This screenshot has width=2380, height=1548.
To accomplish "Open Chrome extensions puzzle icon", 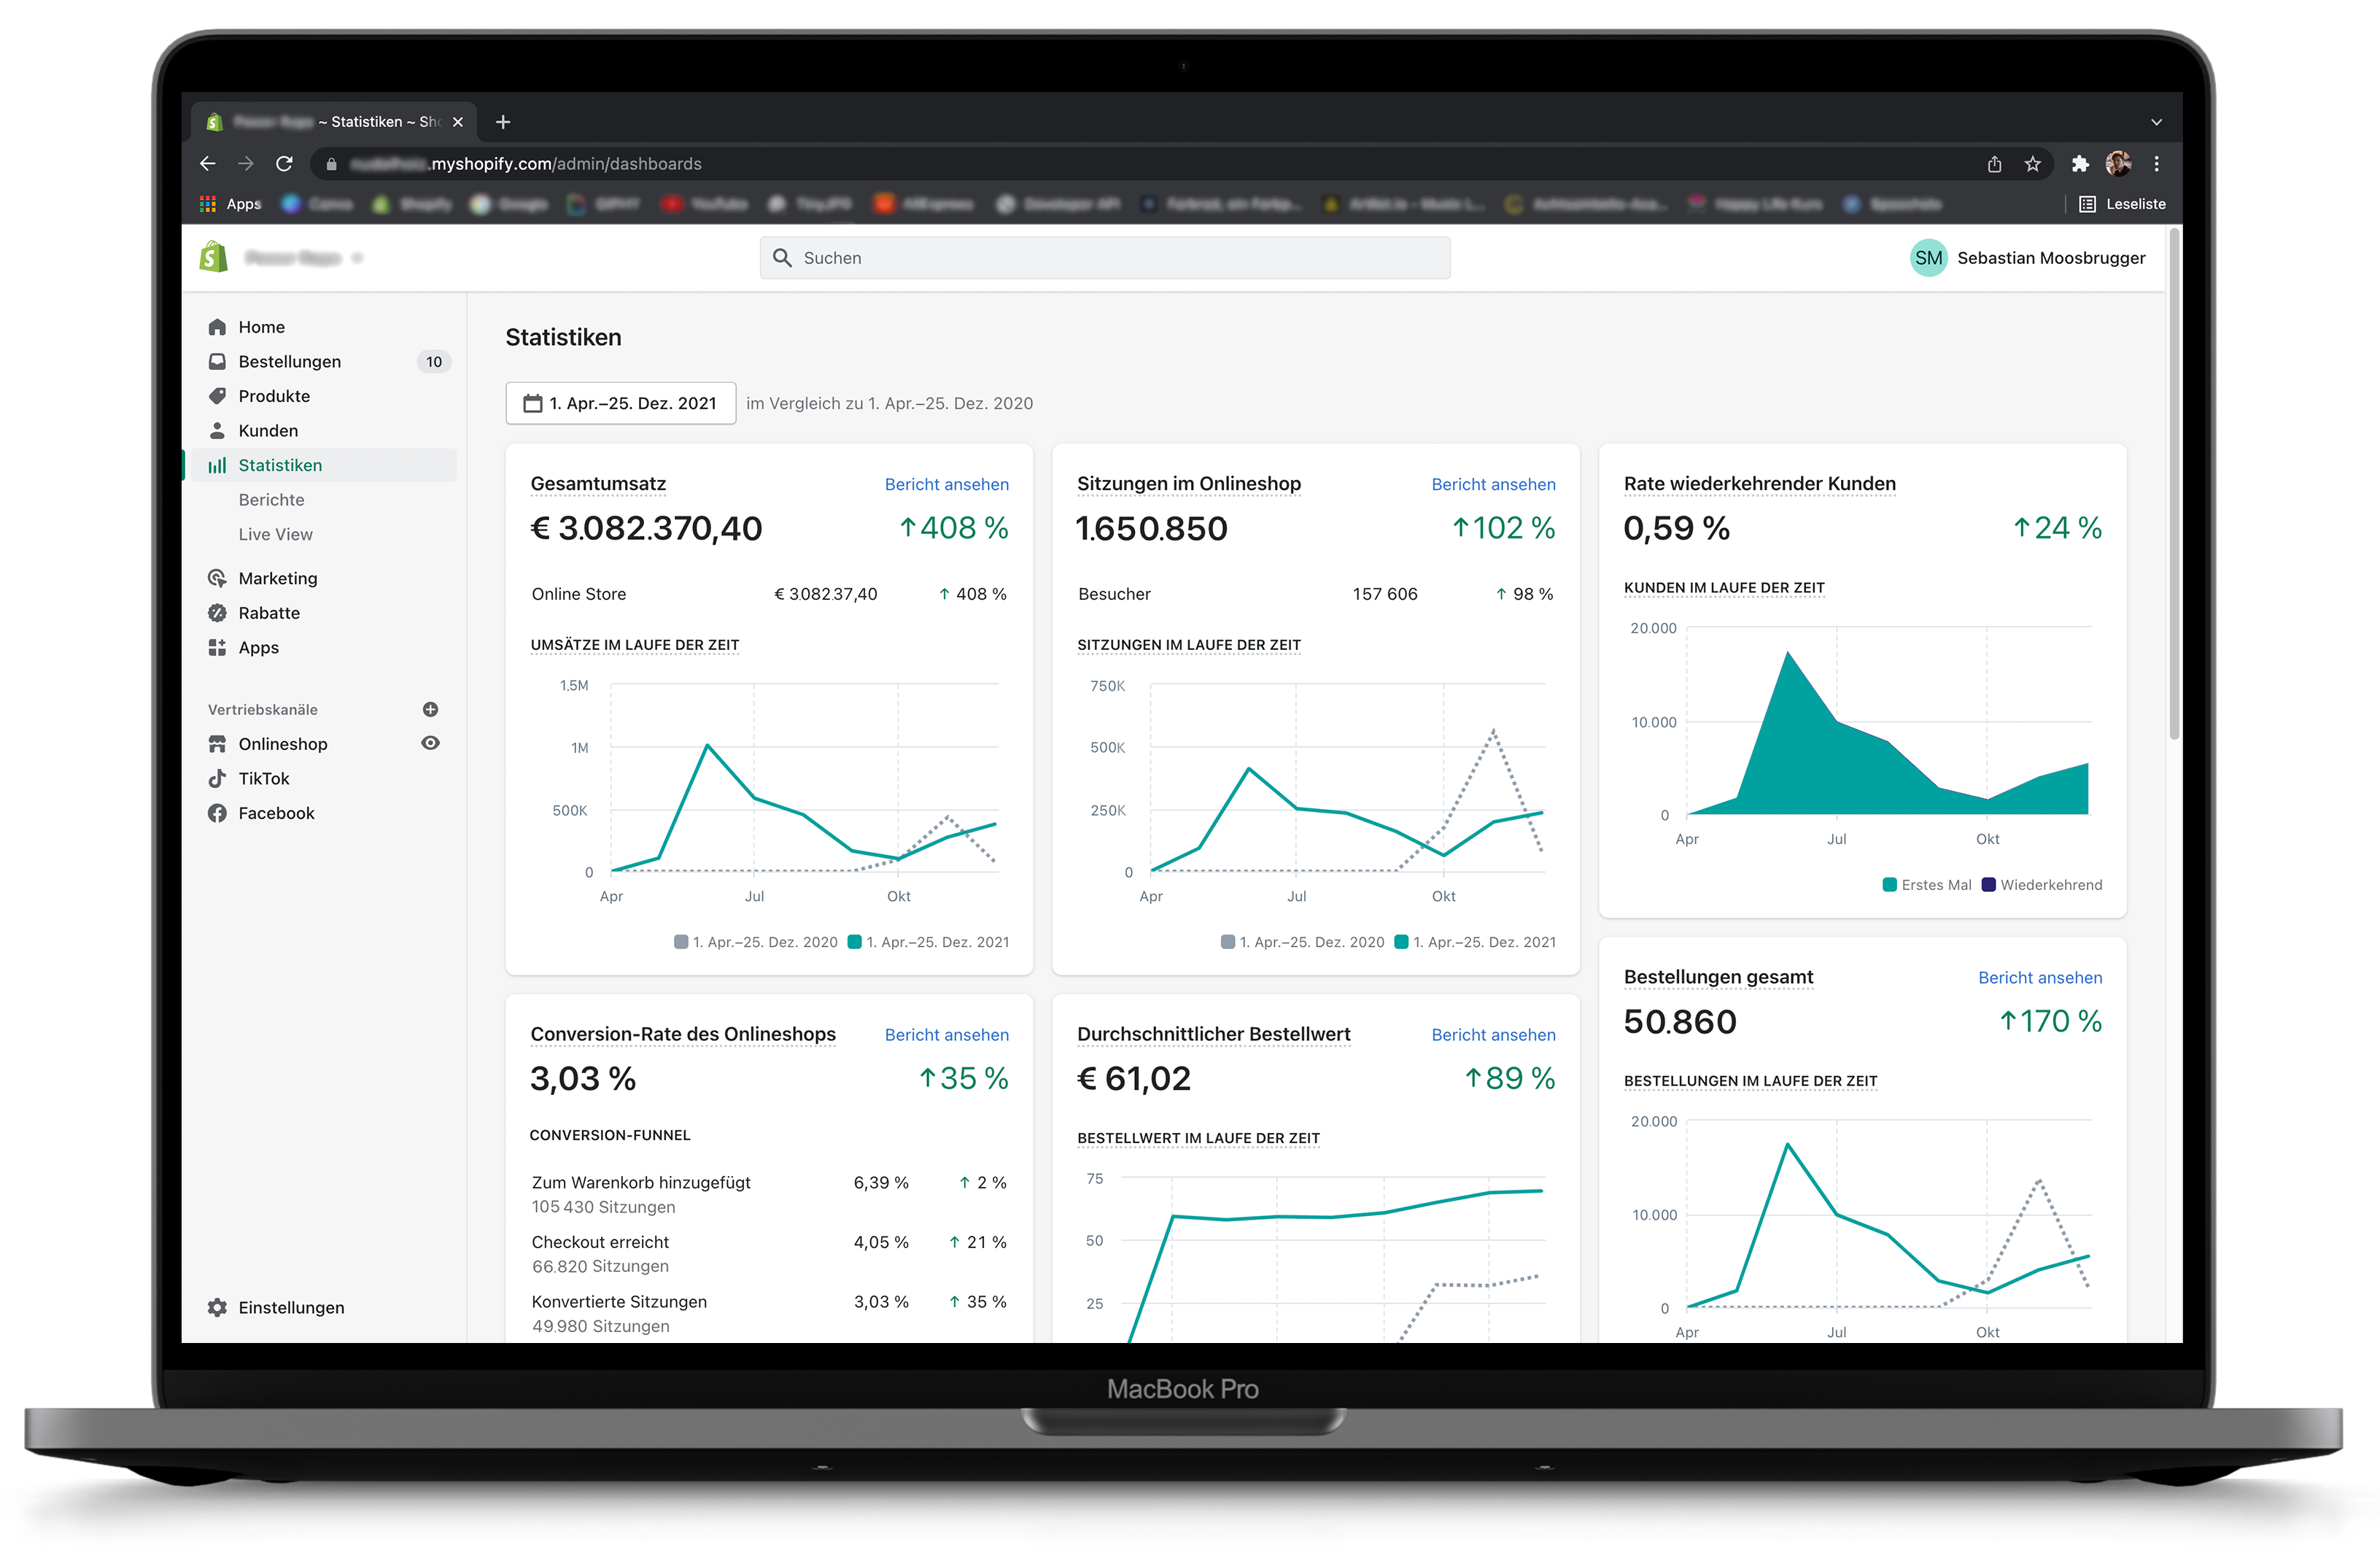I will 2080,164.
